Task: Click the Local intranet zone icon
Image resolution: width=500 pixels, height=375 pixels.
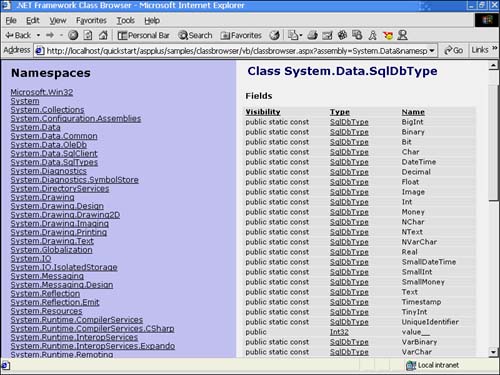Action: click(411, 365)
